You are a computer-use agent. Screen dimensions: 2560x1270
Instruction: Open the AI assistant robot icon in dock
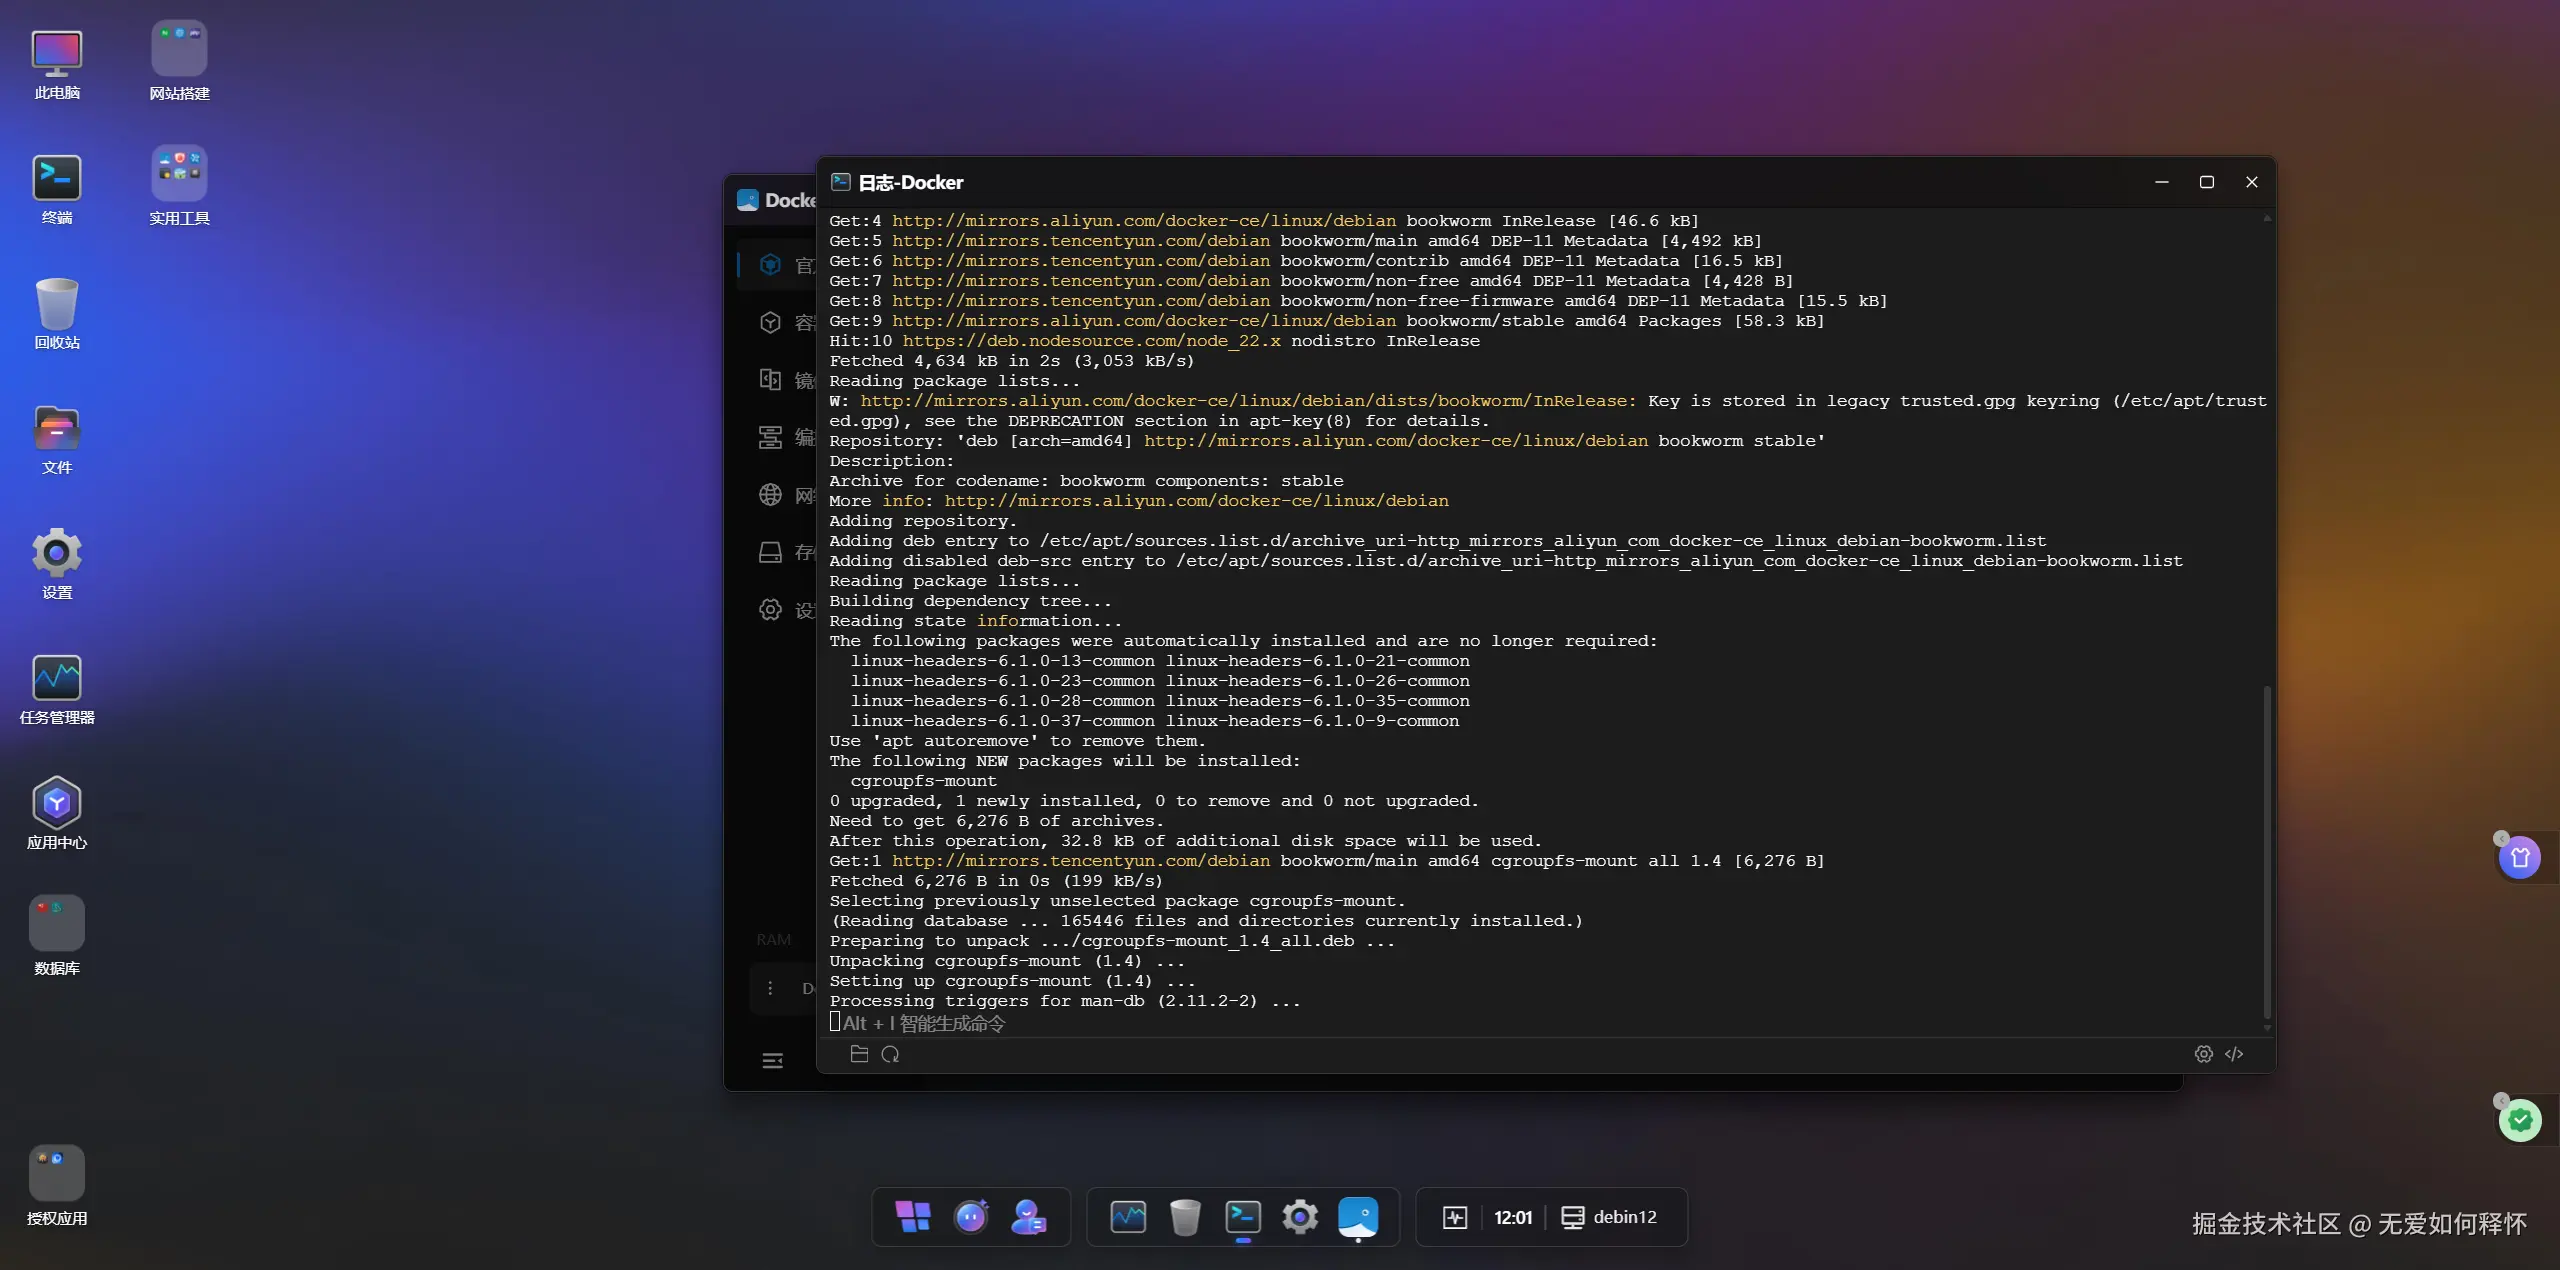click(x=971, y=1217)
